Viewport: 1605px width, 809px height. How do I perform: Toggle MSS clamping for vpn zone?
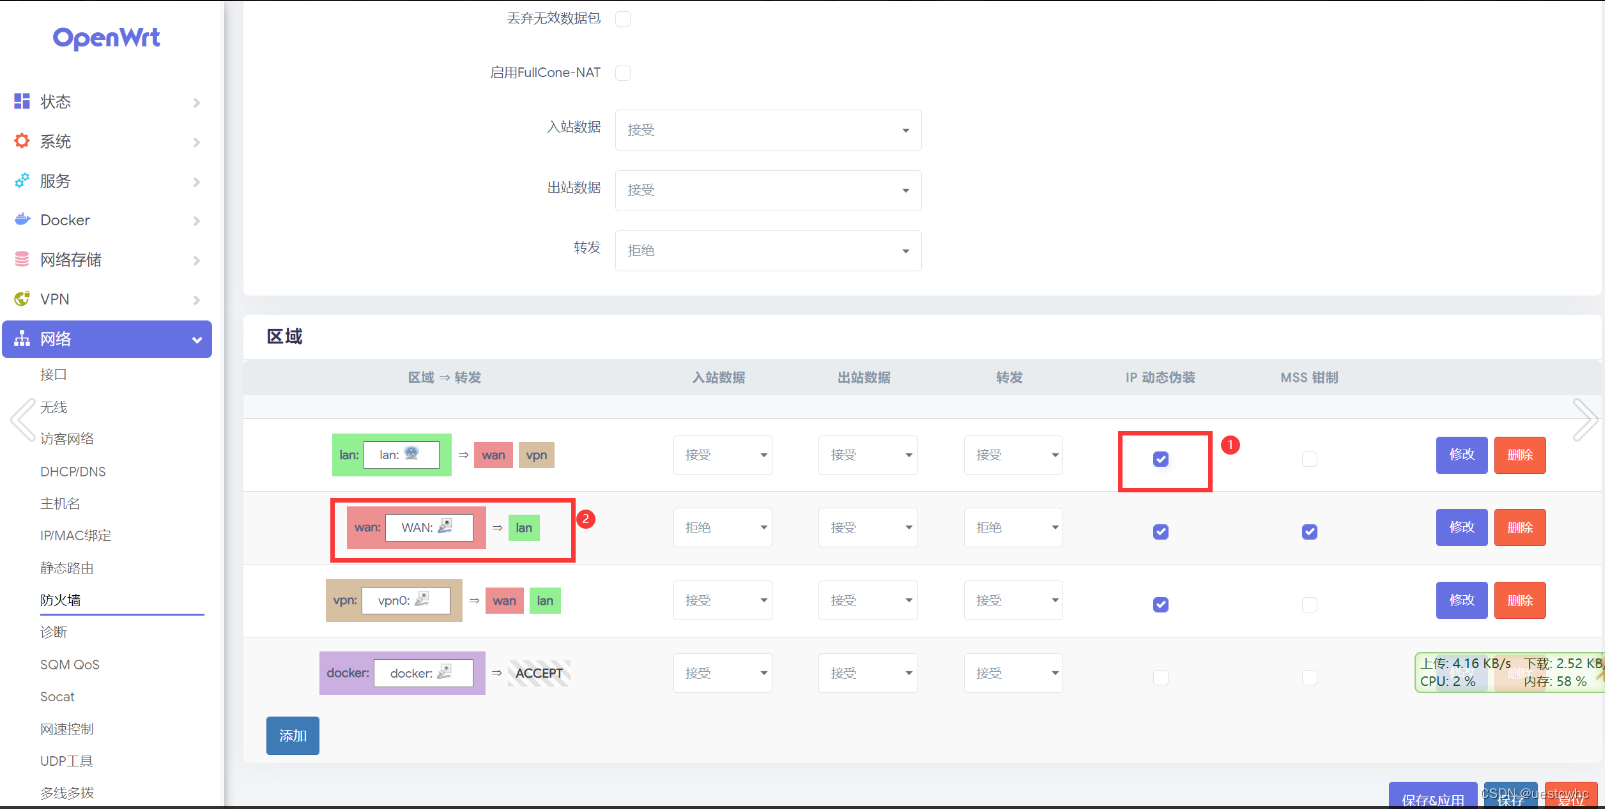click(x=1310, y=605)
